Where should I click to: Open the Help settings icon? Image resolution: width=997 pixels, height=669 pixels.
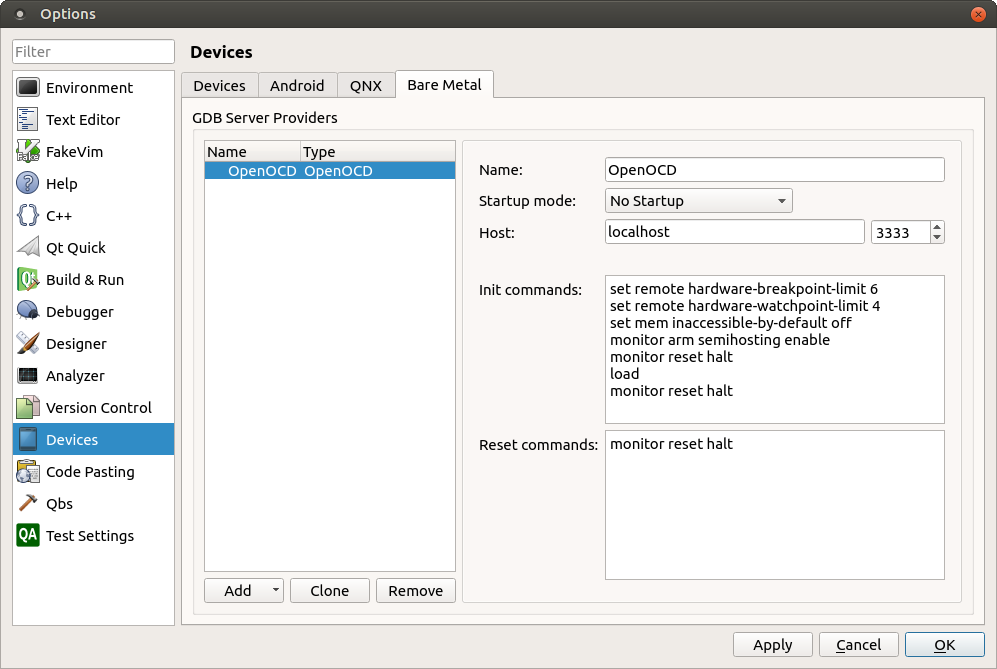coord(28,184)
